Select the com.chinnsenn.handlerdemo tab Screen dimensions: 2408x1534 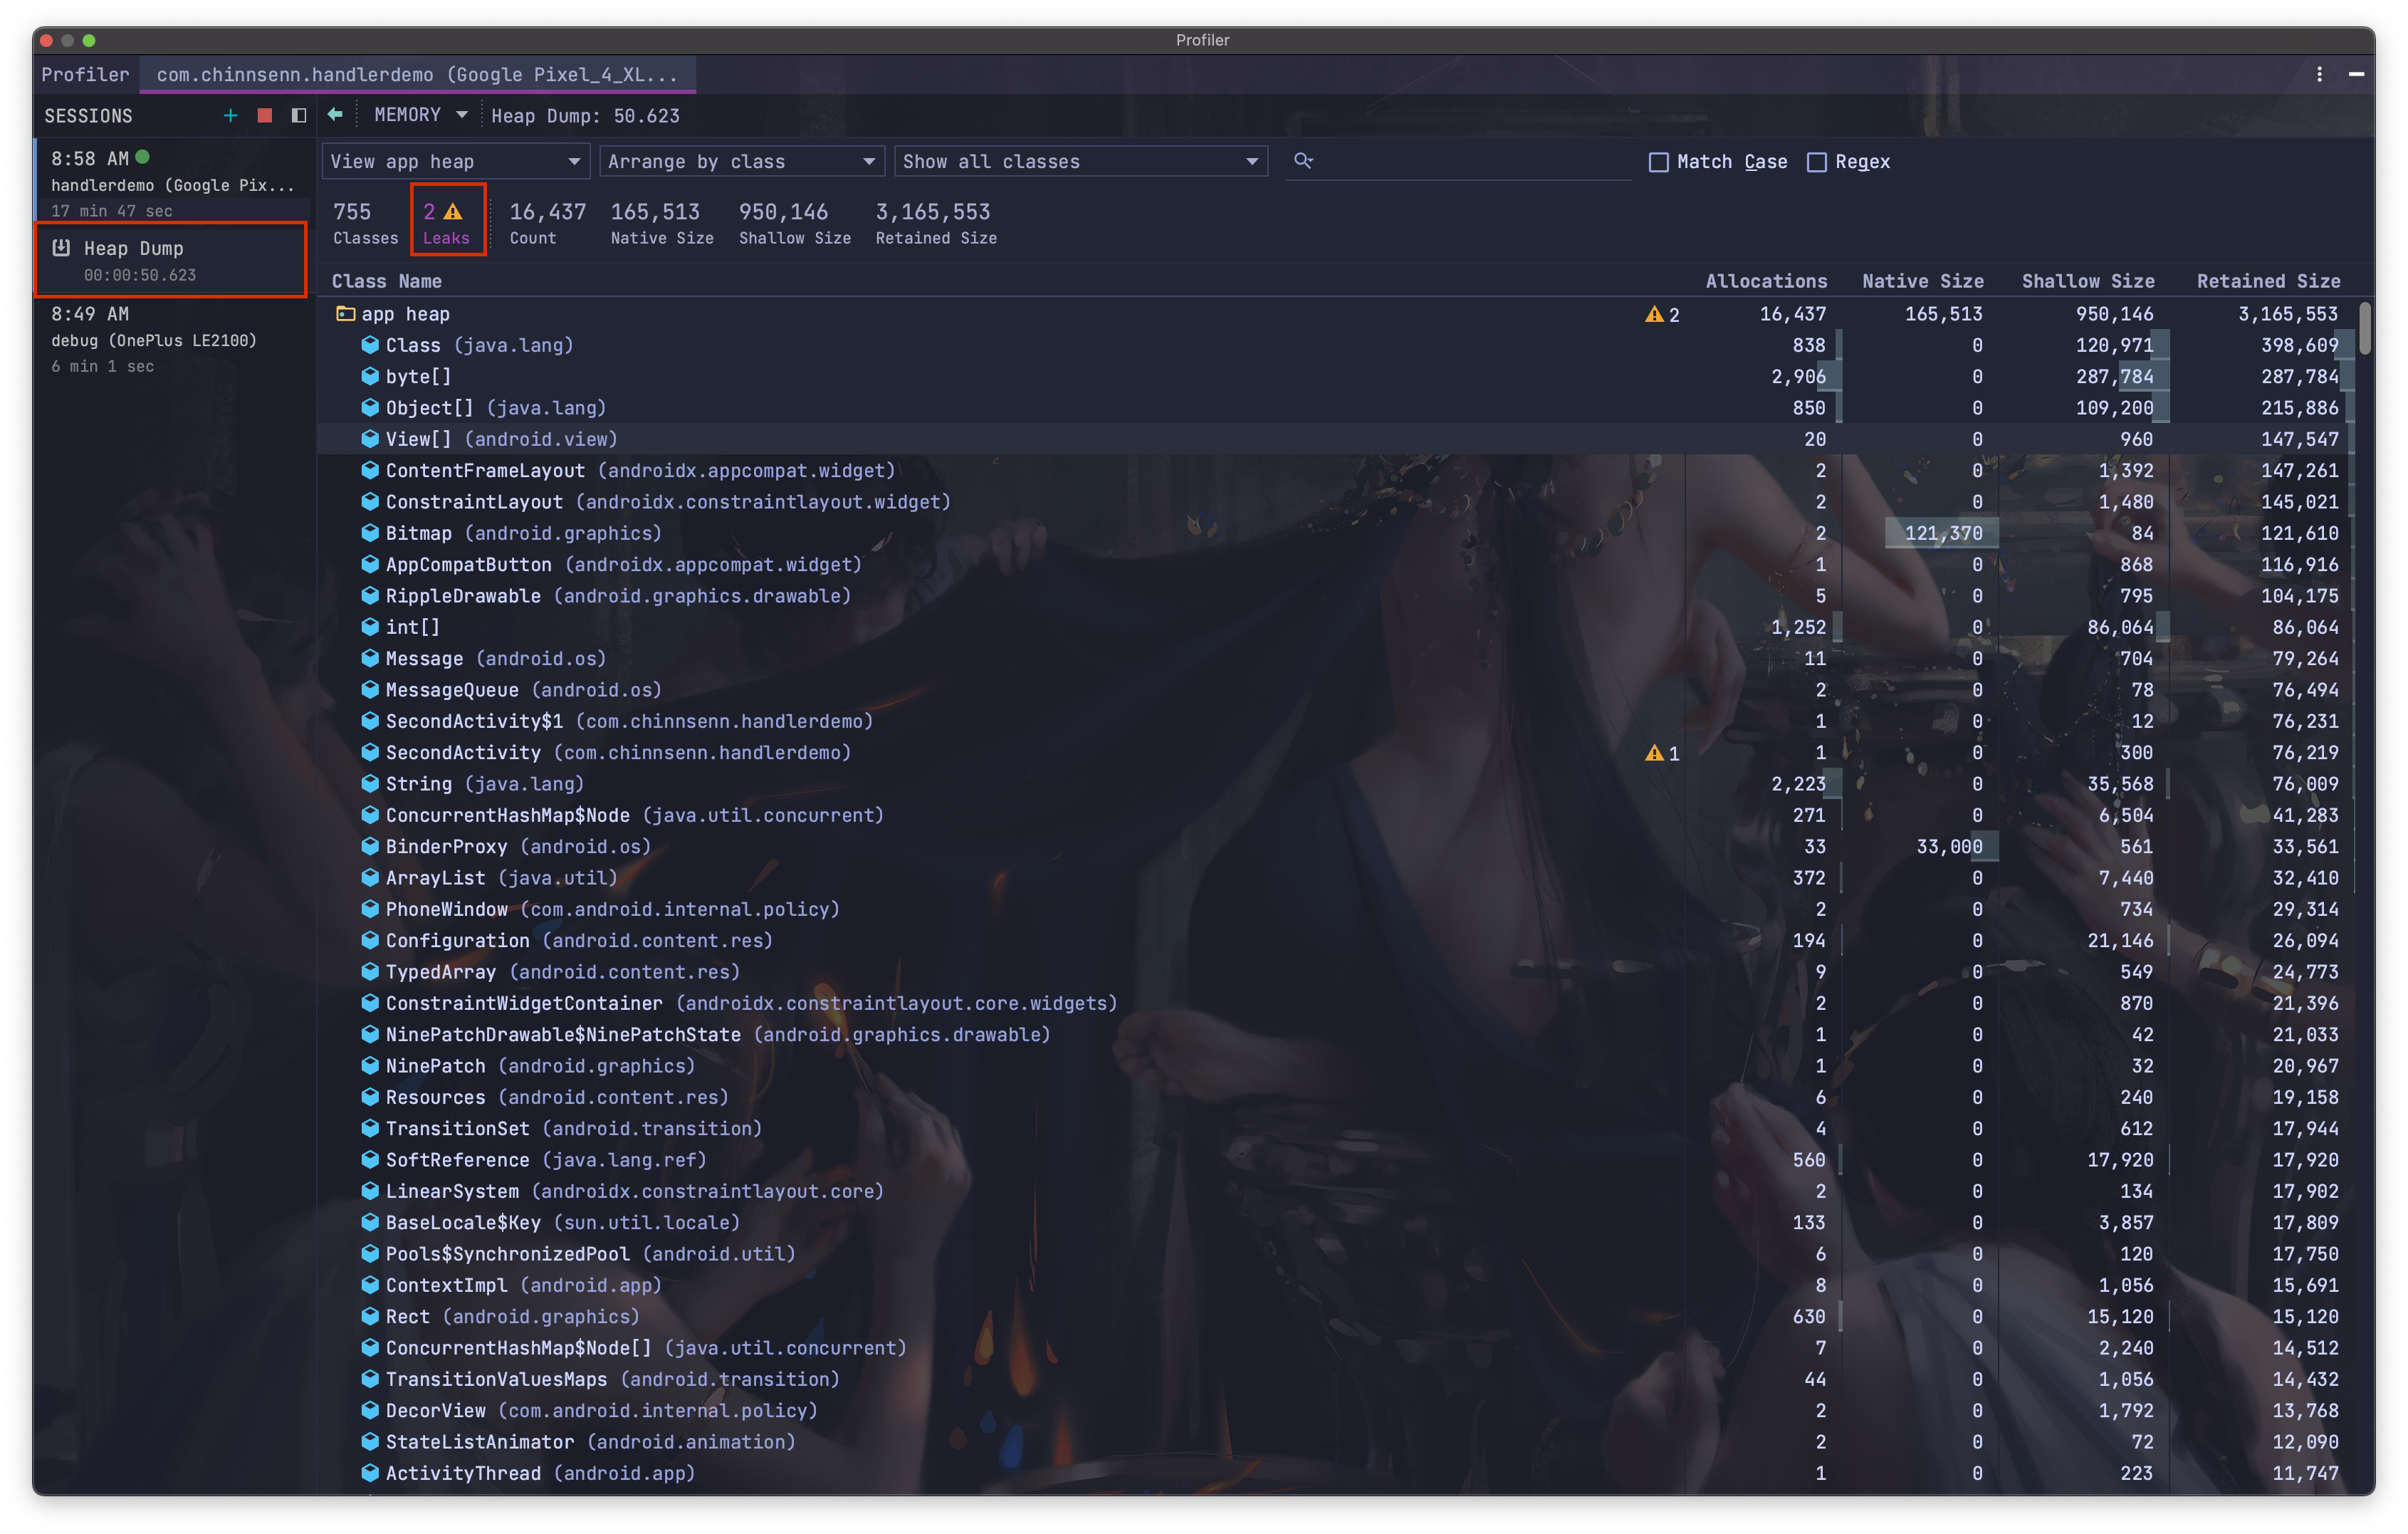coord(417,74)
